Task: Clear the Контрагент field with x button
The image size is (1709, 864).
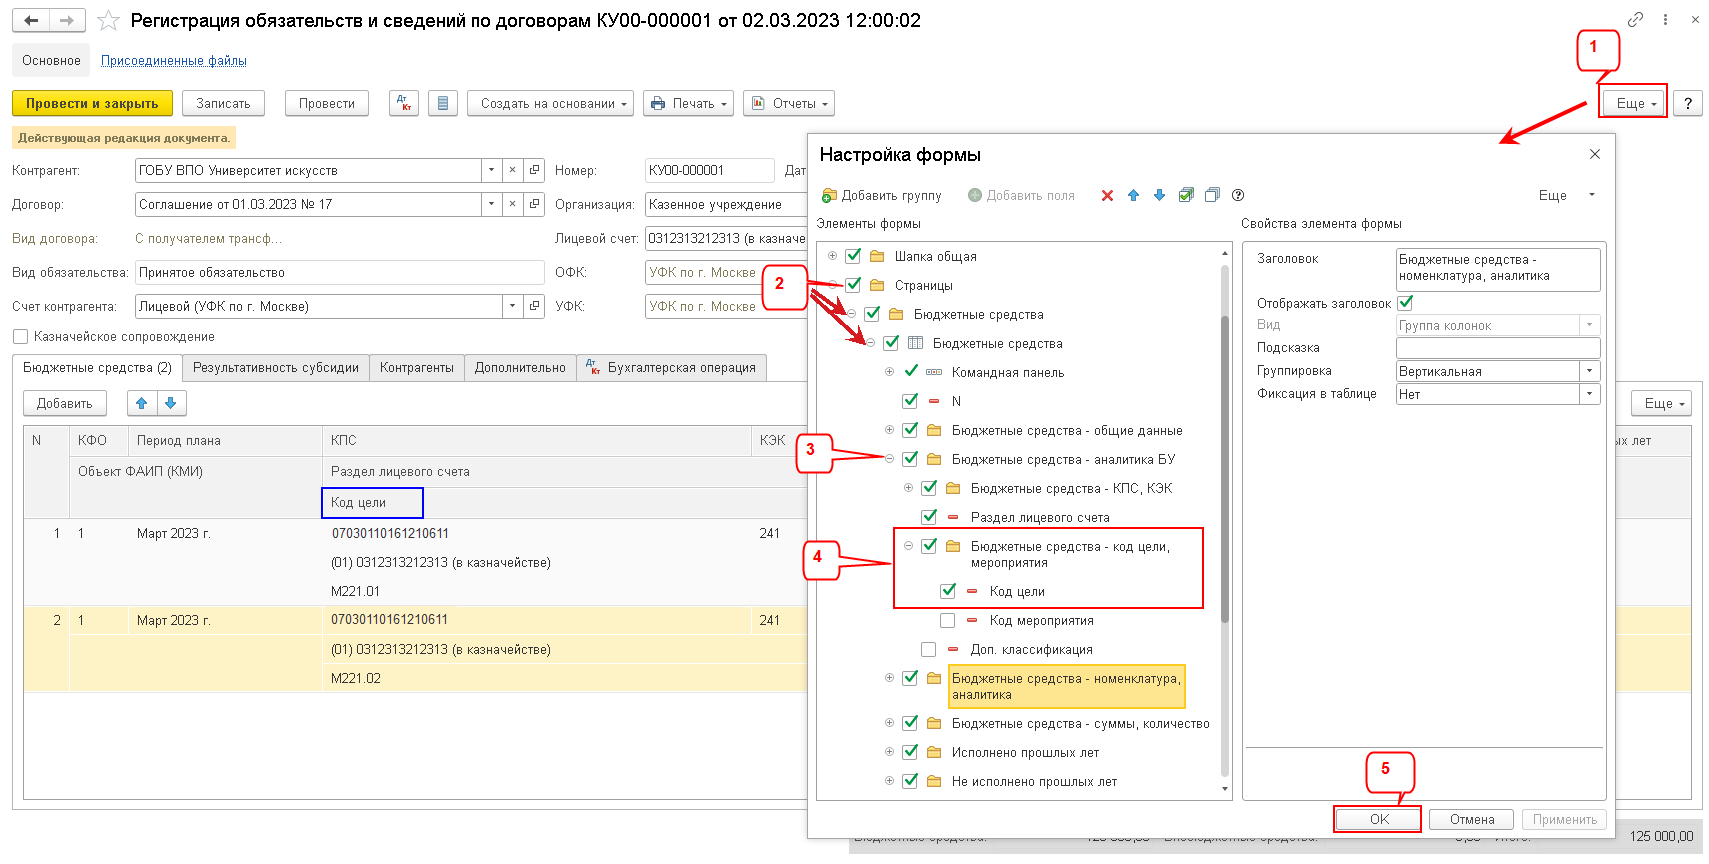Action: click(x=512, y=170)
